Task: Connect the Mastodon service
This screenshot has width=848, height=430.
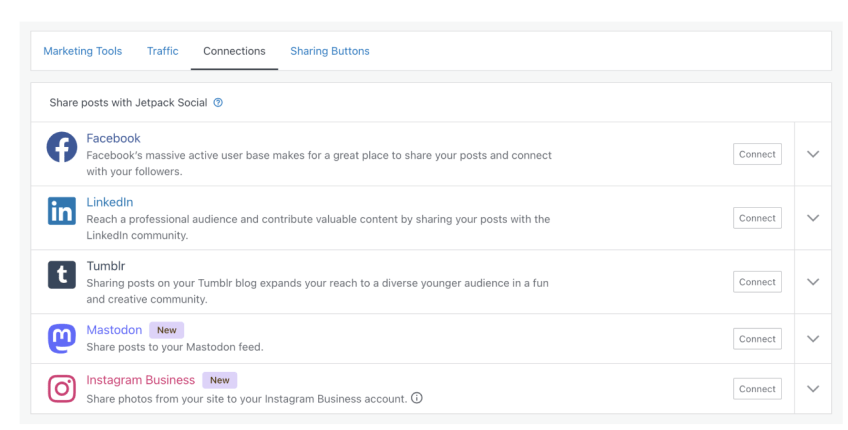Action: [x=757, y=339]
